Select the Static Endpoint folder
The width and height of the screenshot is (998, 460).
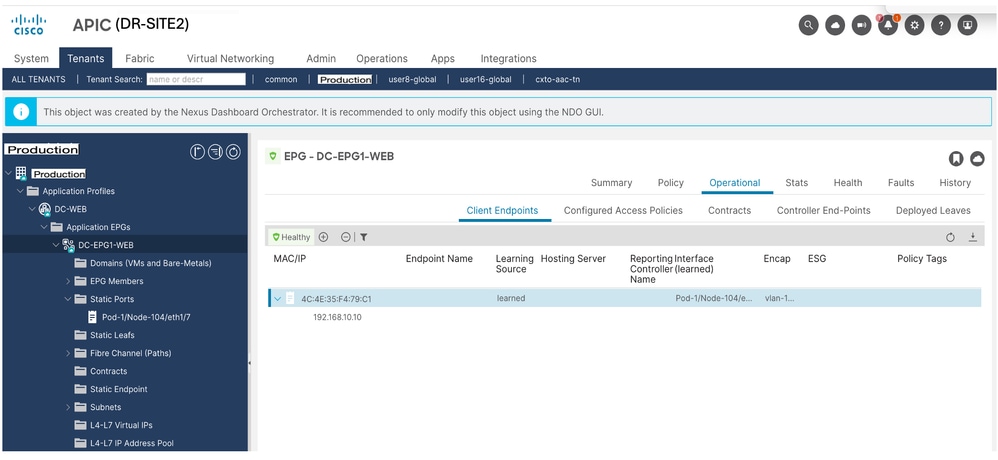click(118, 389)
